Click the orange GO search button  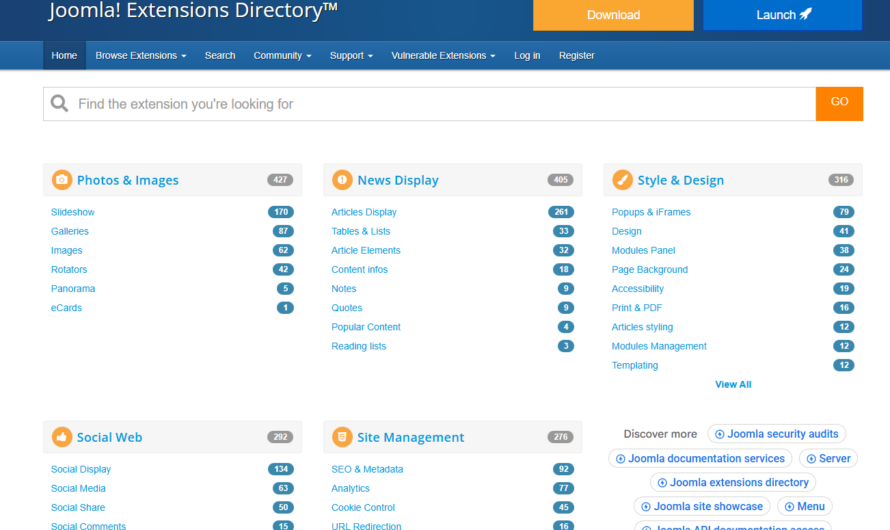(x=839, y=104)
